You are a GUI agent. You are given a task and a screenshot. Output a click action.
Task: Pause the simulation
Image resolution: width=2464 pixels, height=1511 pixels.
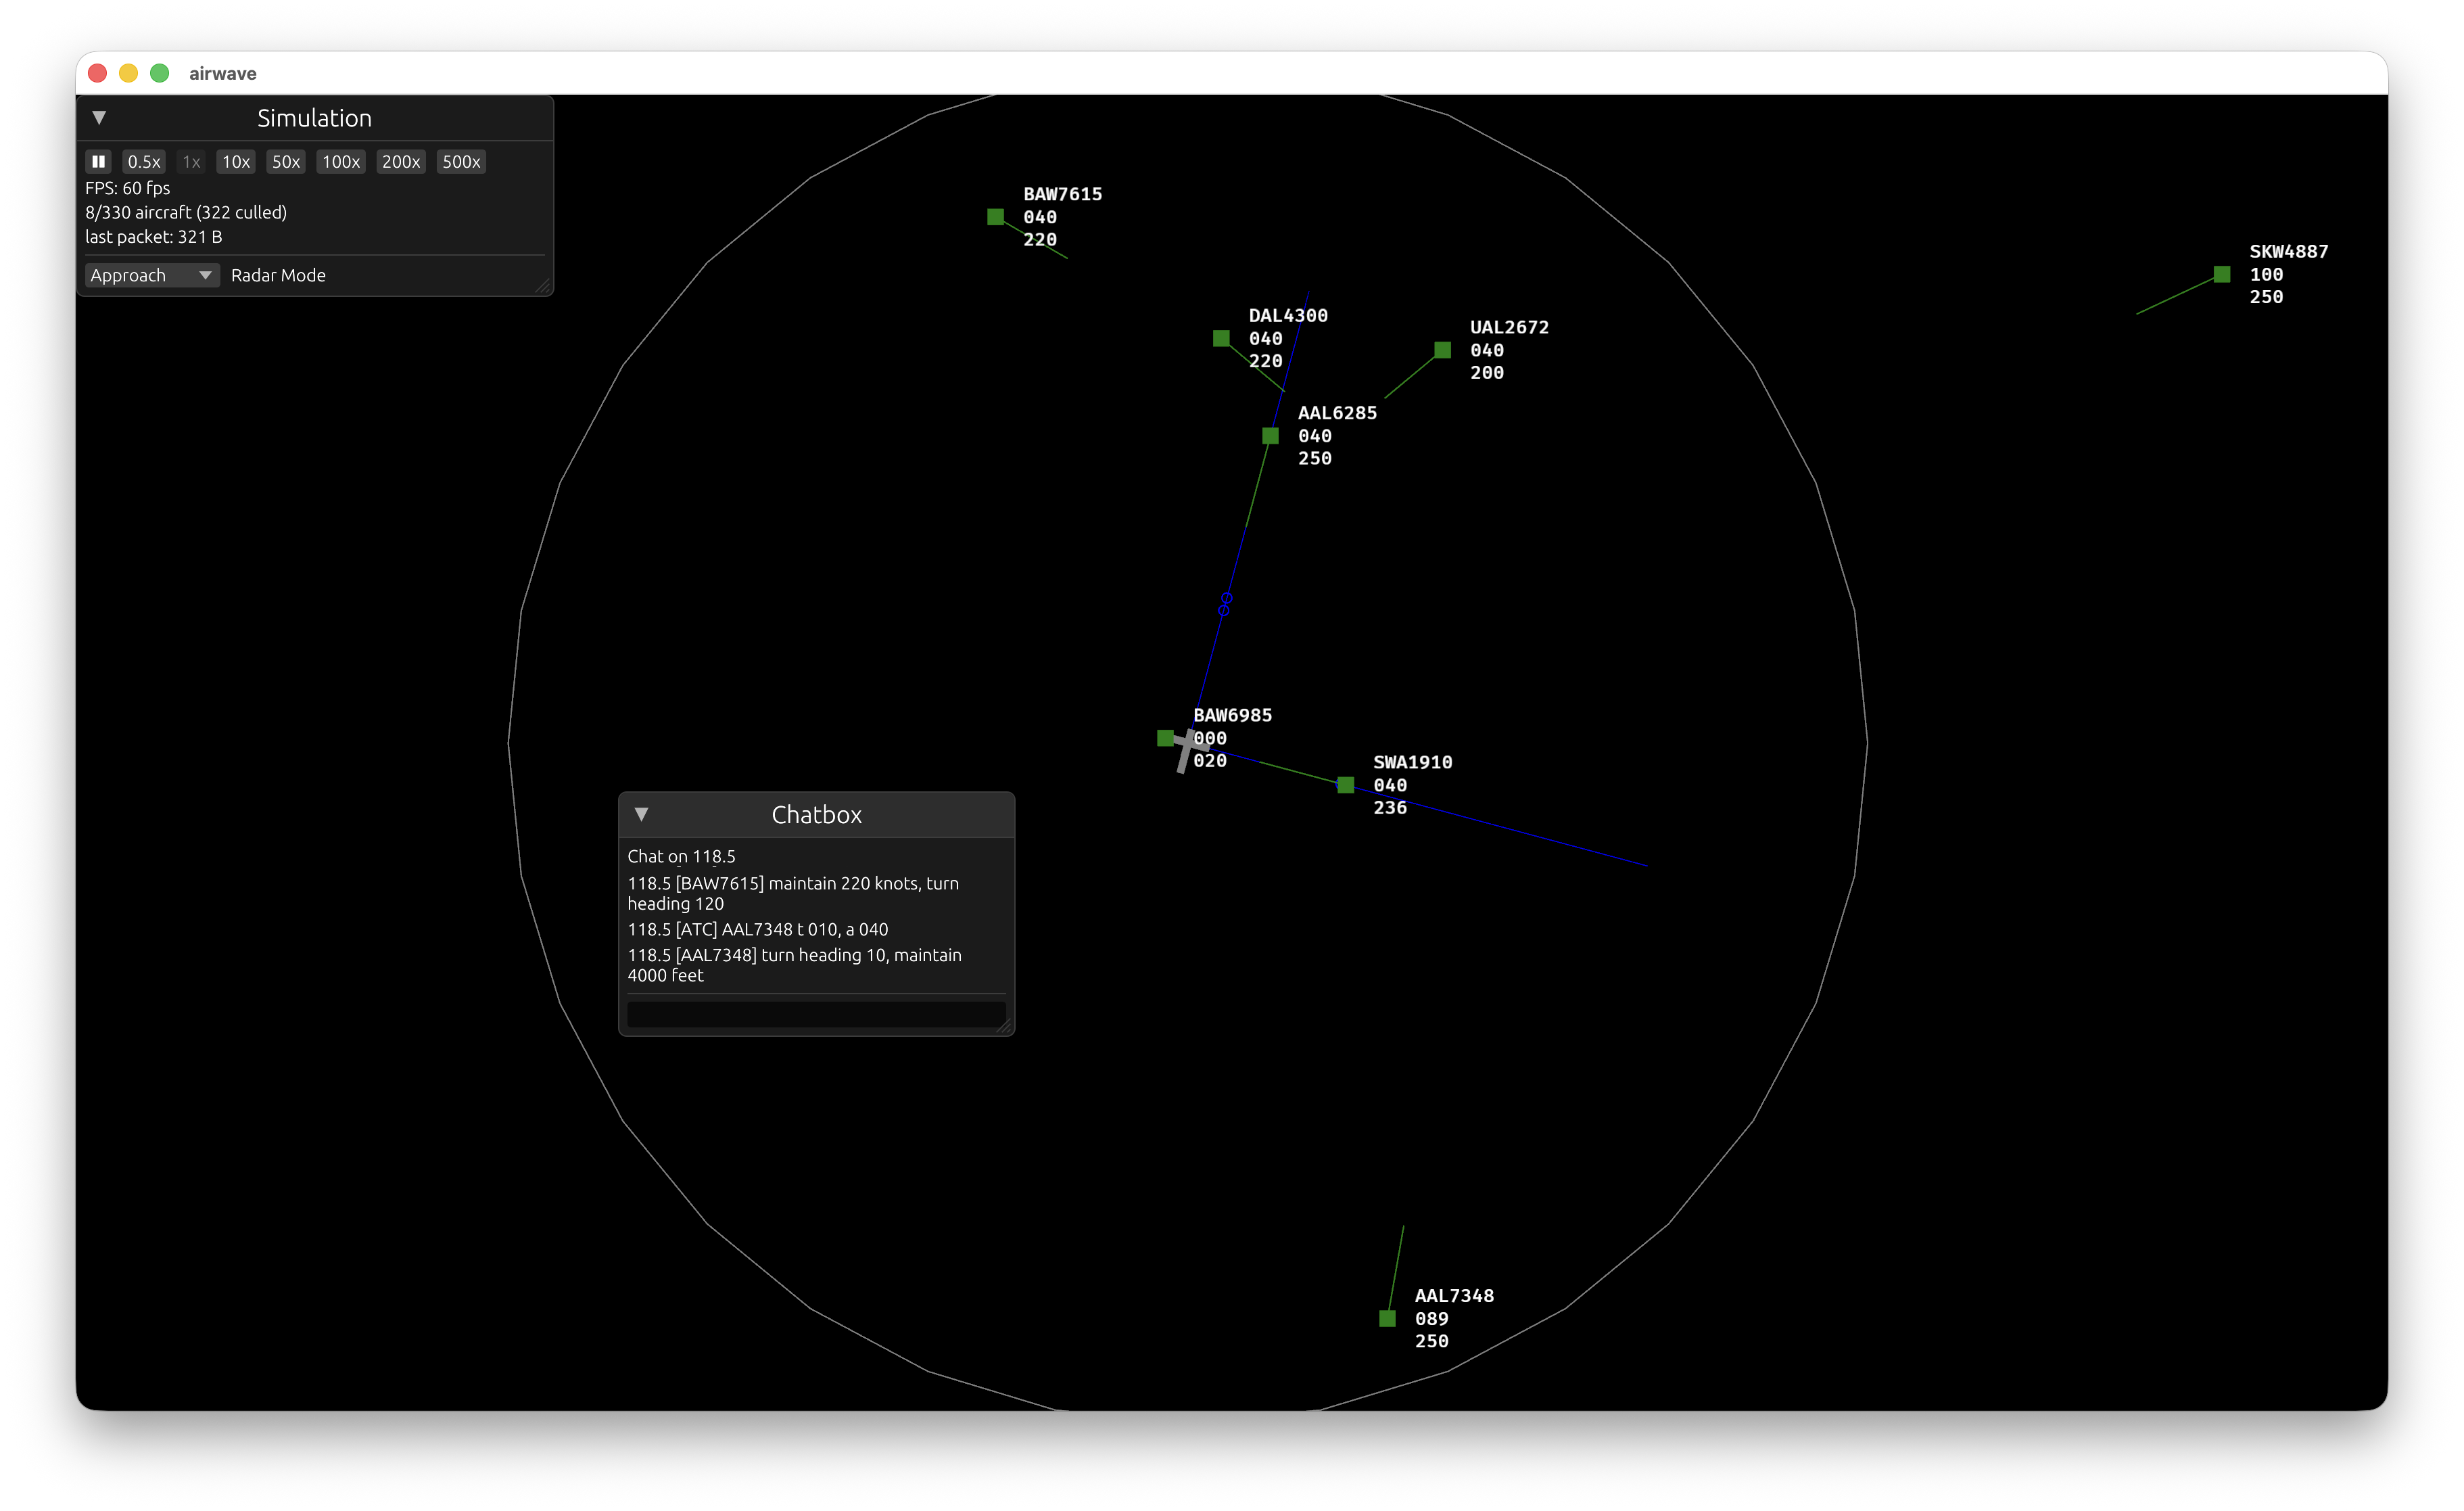(x=98, y=161)
